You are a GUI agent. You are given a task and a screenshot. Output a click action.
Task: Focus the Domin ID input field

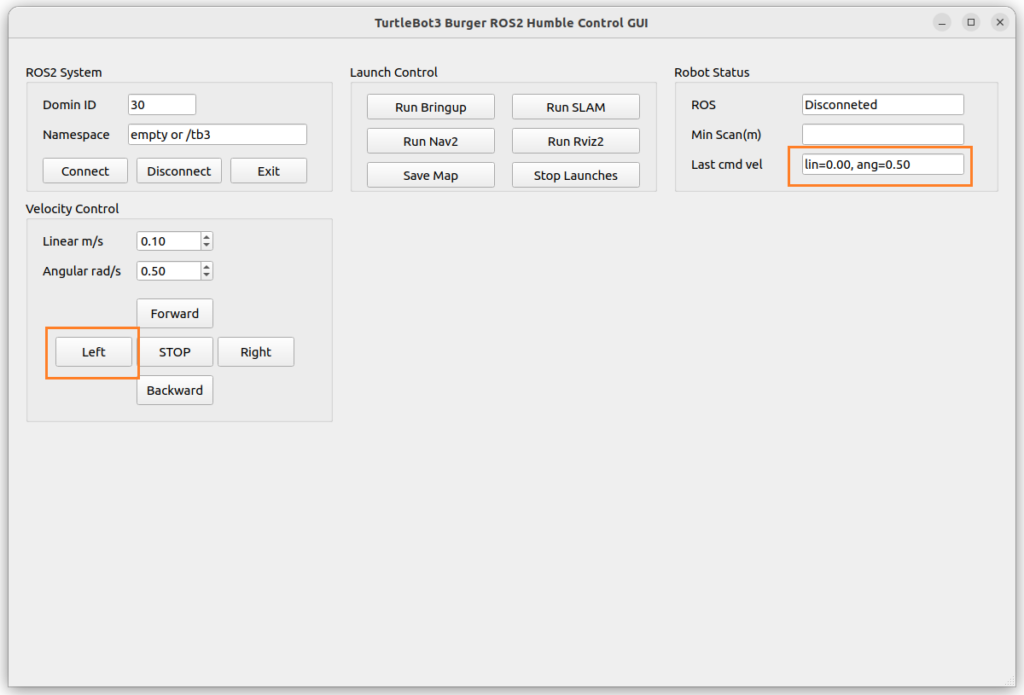[x=162, y=105]
